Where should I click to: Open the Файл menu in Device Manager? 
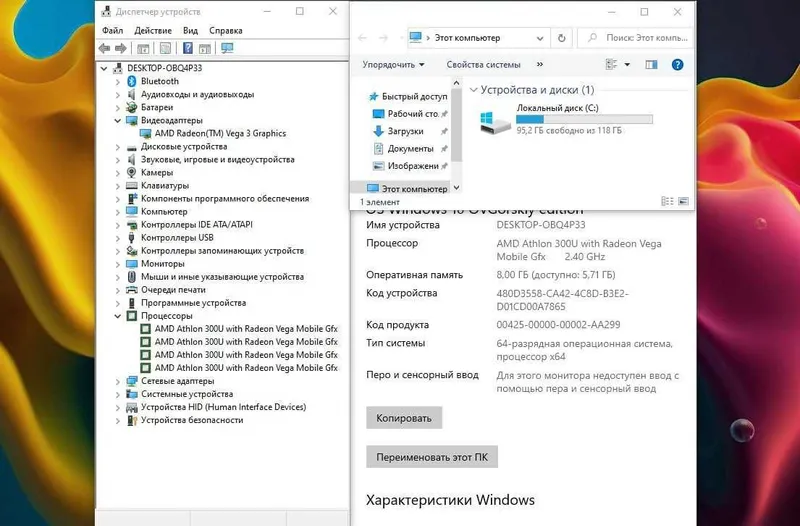pos(112,31)
